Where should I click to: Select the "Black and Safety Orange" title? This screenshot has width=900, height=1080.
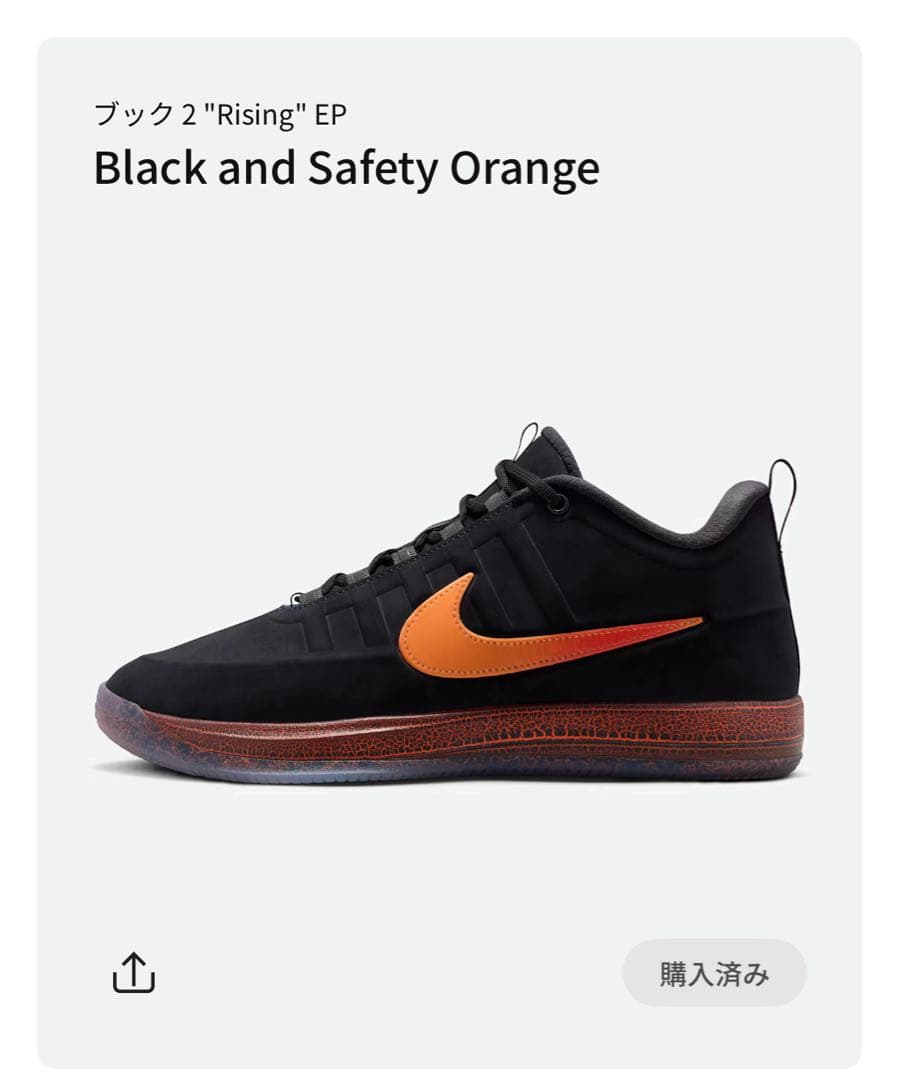pyautogui.click(x=346, y=169)
